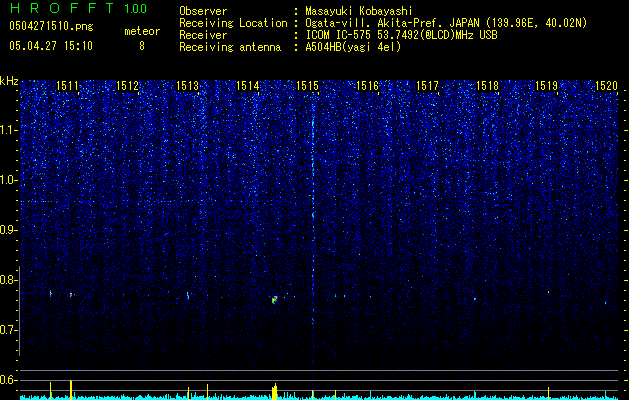Screen dimensions: 629x400
Task: Click the meteor echo below the 1513 label
Action: (x=188, y=295)
